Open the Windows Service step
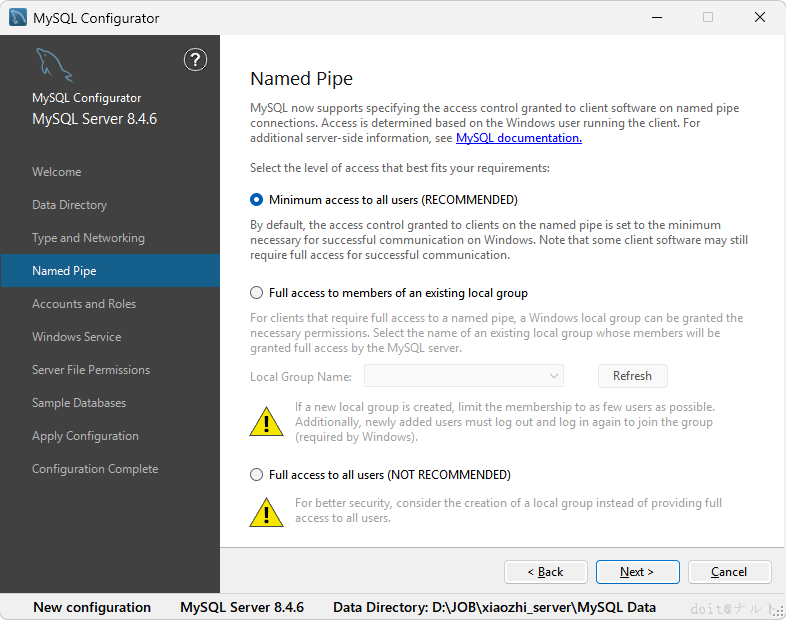Screen dimensions: 786x620 77,337
